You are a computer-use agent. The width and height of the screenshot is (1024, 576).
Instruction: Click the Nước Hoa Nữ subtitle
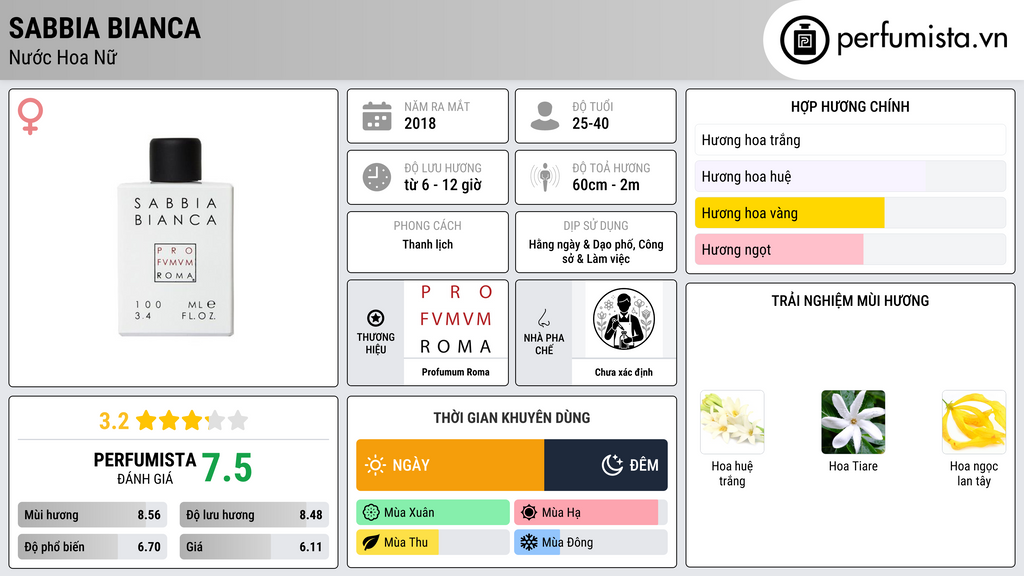[x=63, y=57]
